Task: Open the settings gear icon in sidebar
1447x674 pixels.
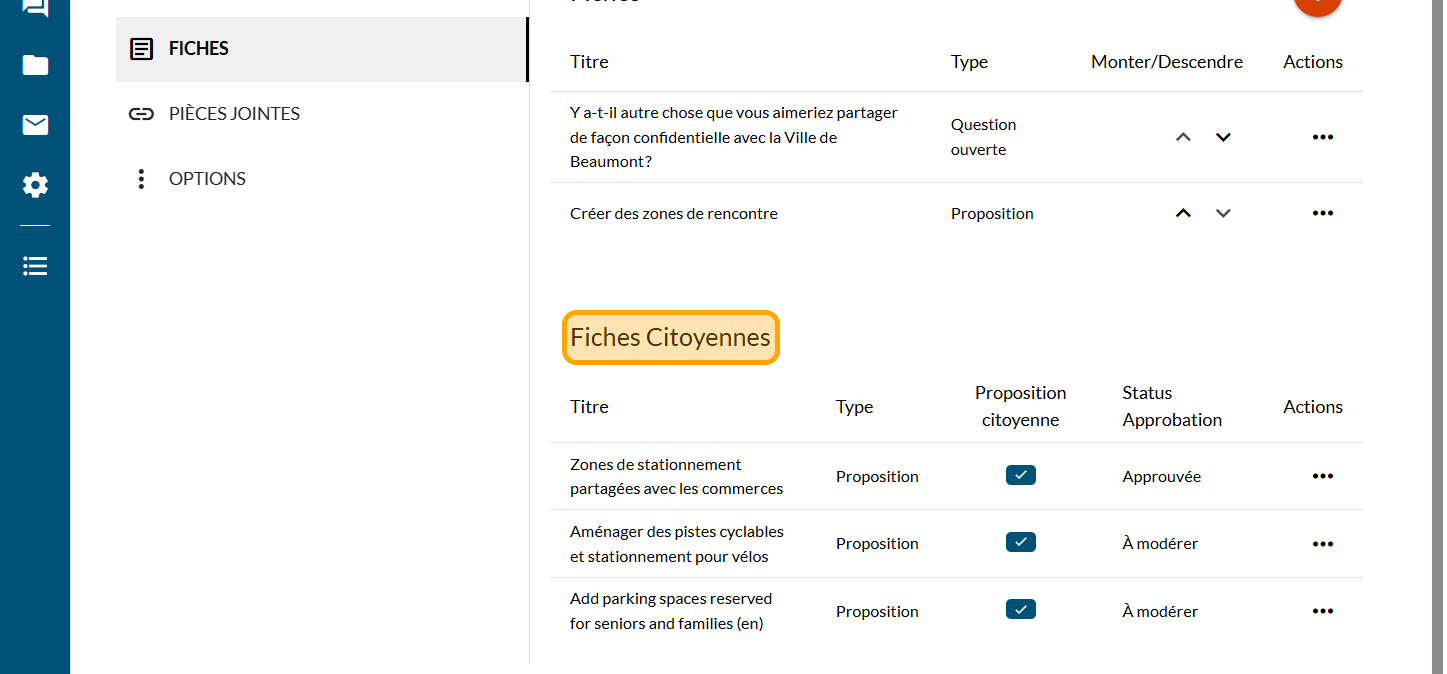Action: pos(35,185)
